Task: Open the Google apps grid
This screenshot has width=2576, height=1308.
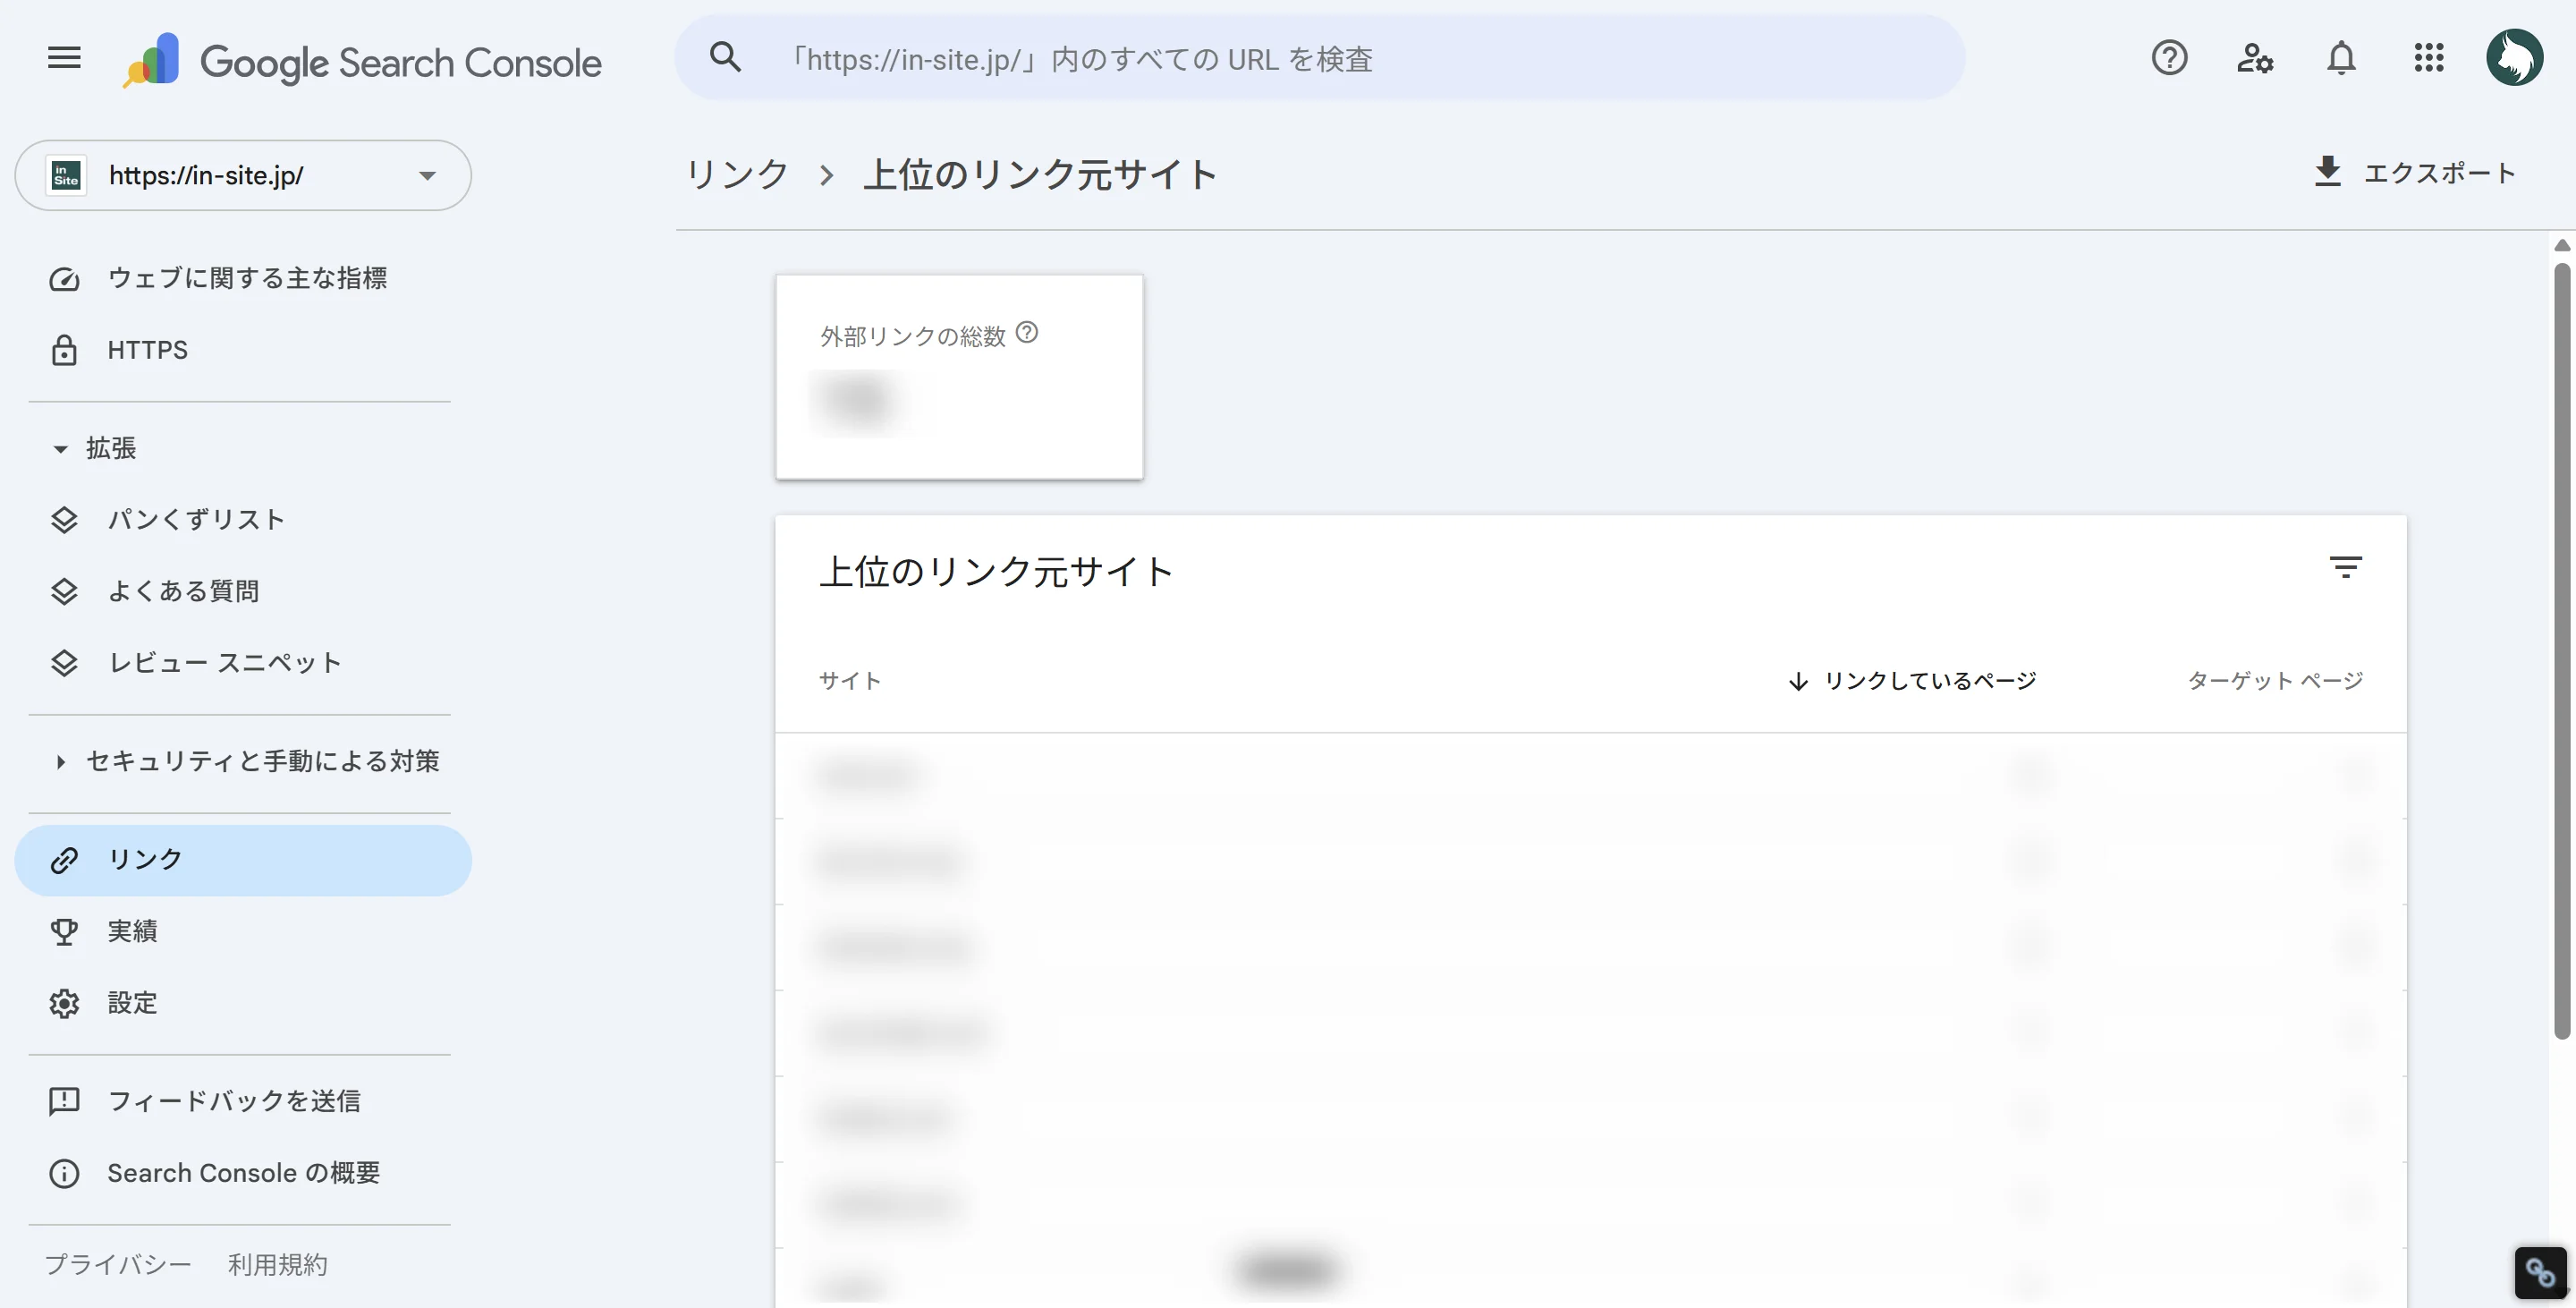Action: click(x=2429, y=59)
